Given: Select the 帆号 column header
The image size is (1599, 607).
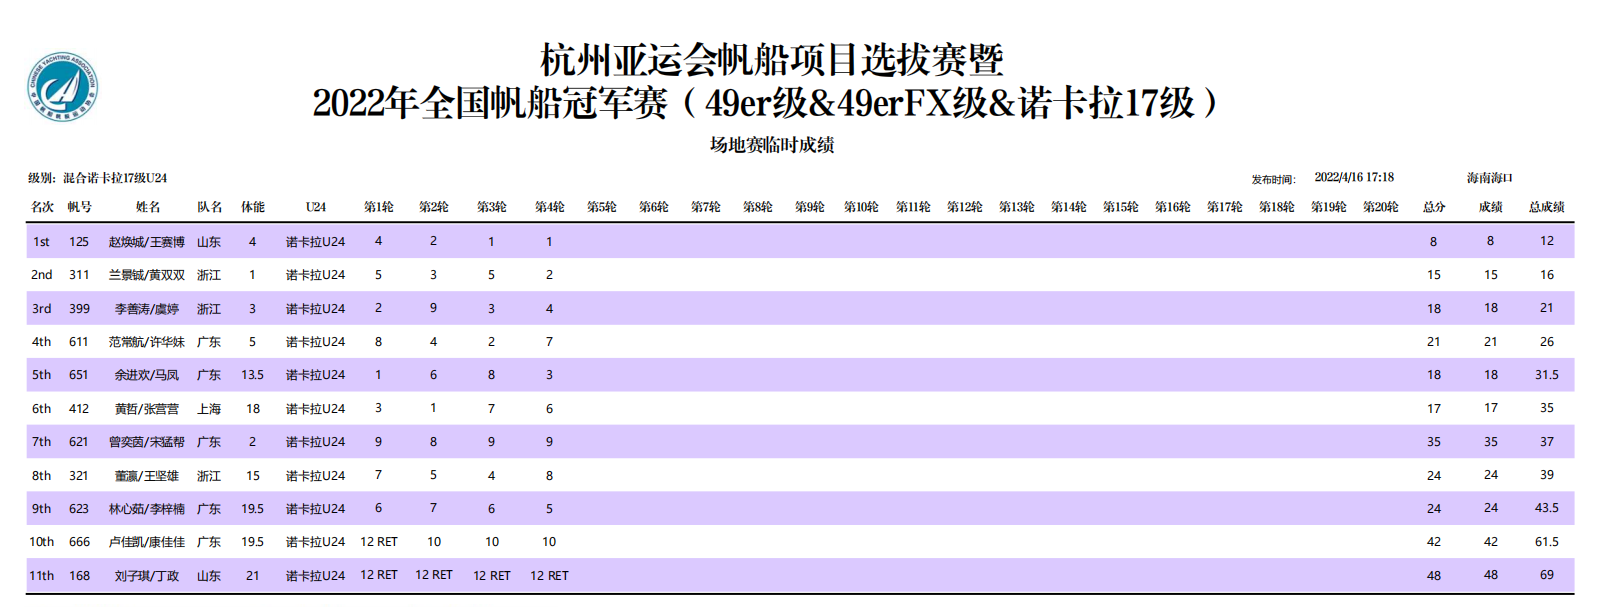Looking at the screenshot, I should click(79, 207).
